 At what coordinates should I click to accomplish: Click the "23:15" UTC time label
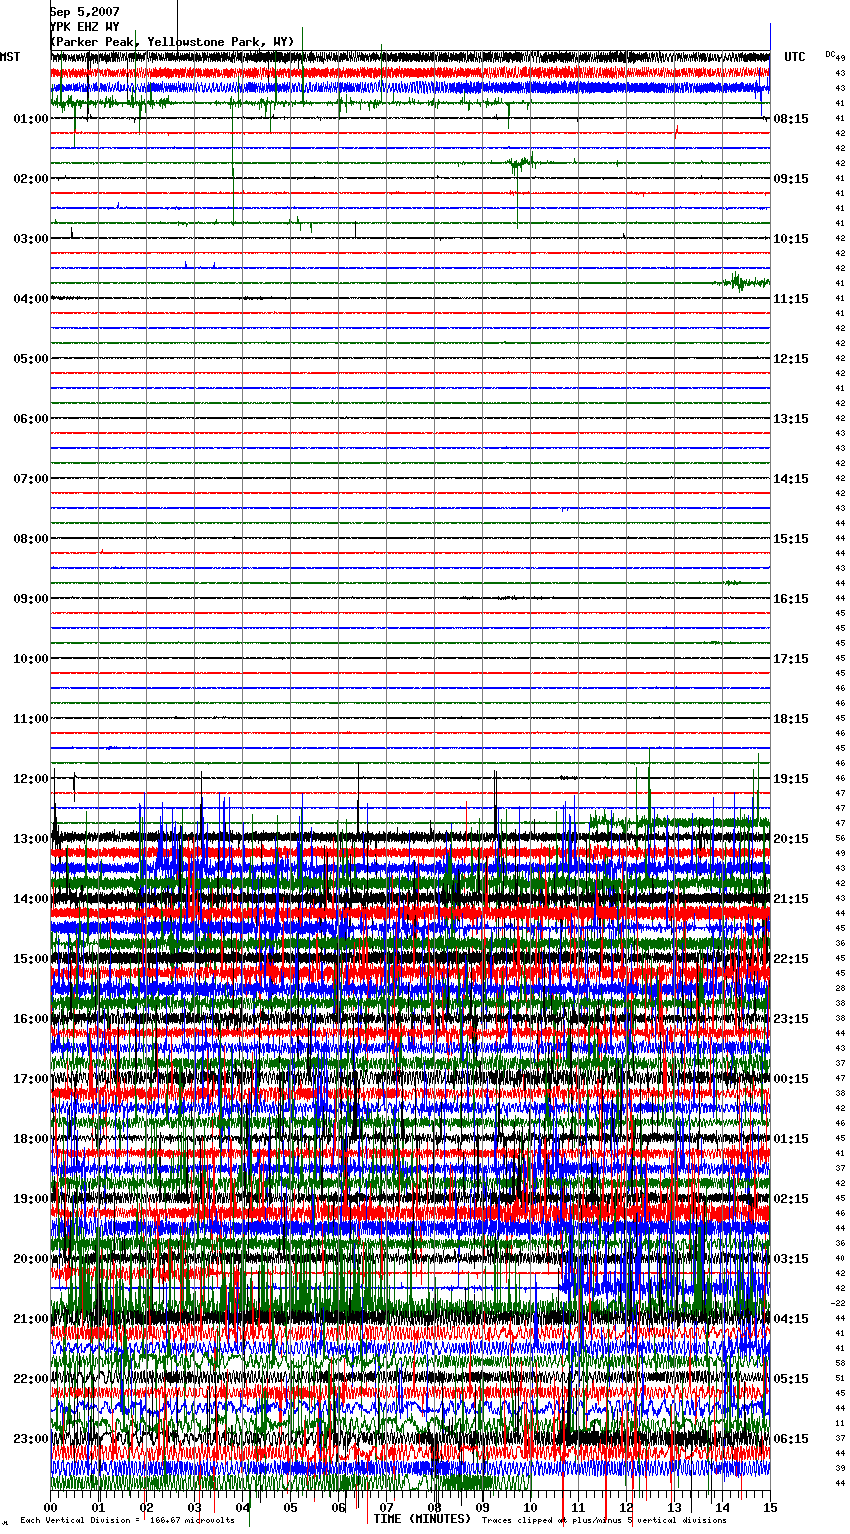click(791, 1019)
